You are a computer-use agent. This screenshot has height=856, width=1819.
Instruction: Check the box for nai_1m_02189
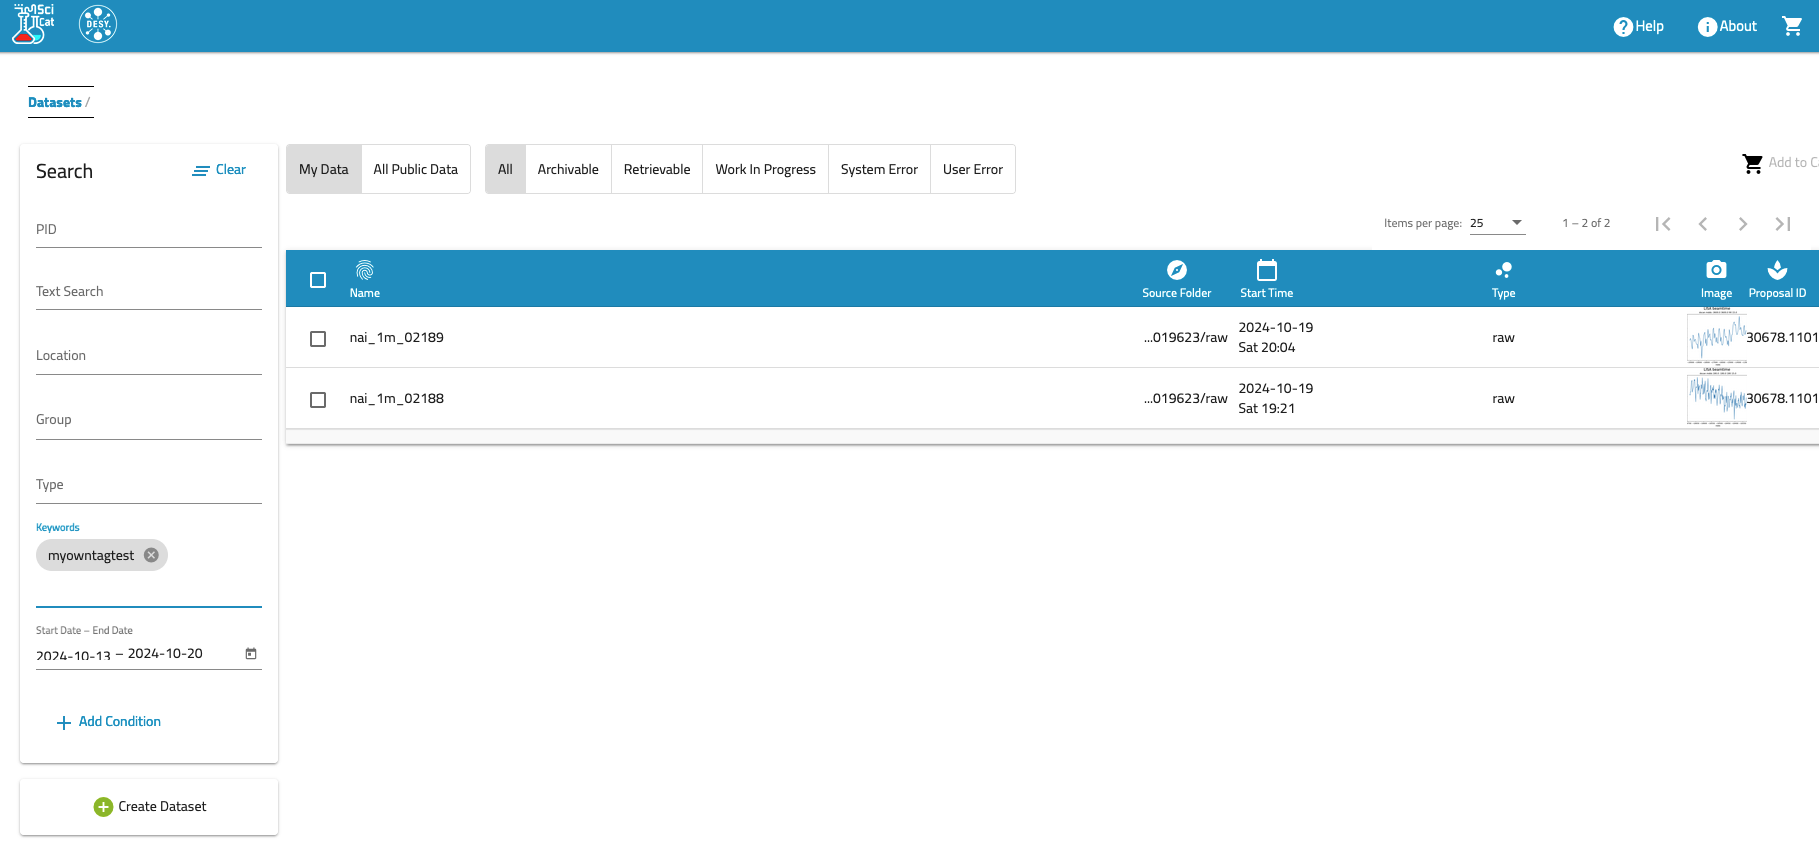(x=318, y=339)
